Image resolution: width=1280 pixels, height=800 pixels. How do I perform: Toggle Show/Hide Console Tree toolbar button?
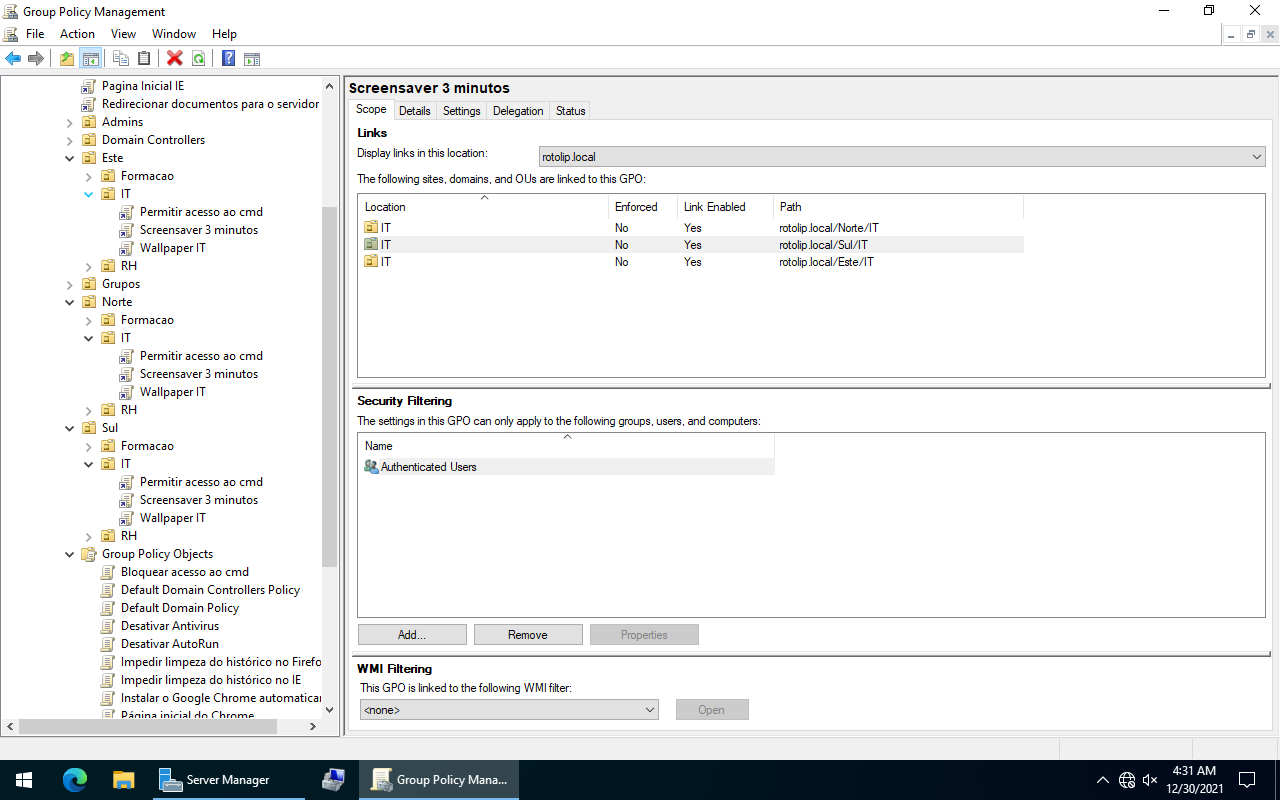[x=91, y=59]
